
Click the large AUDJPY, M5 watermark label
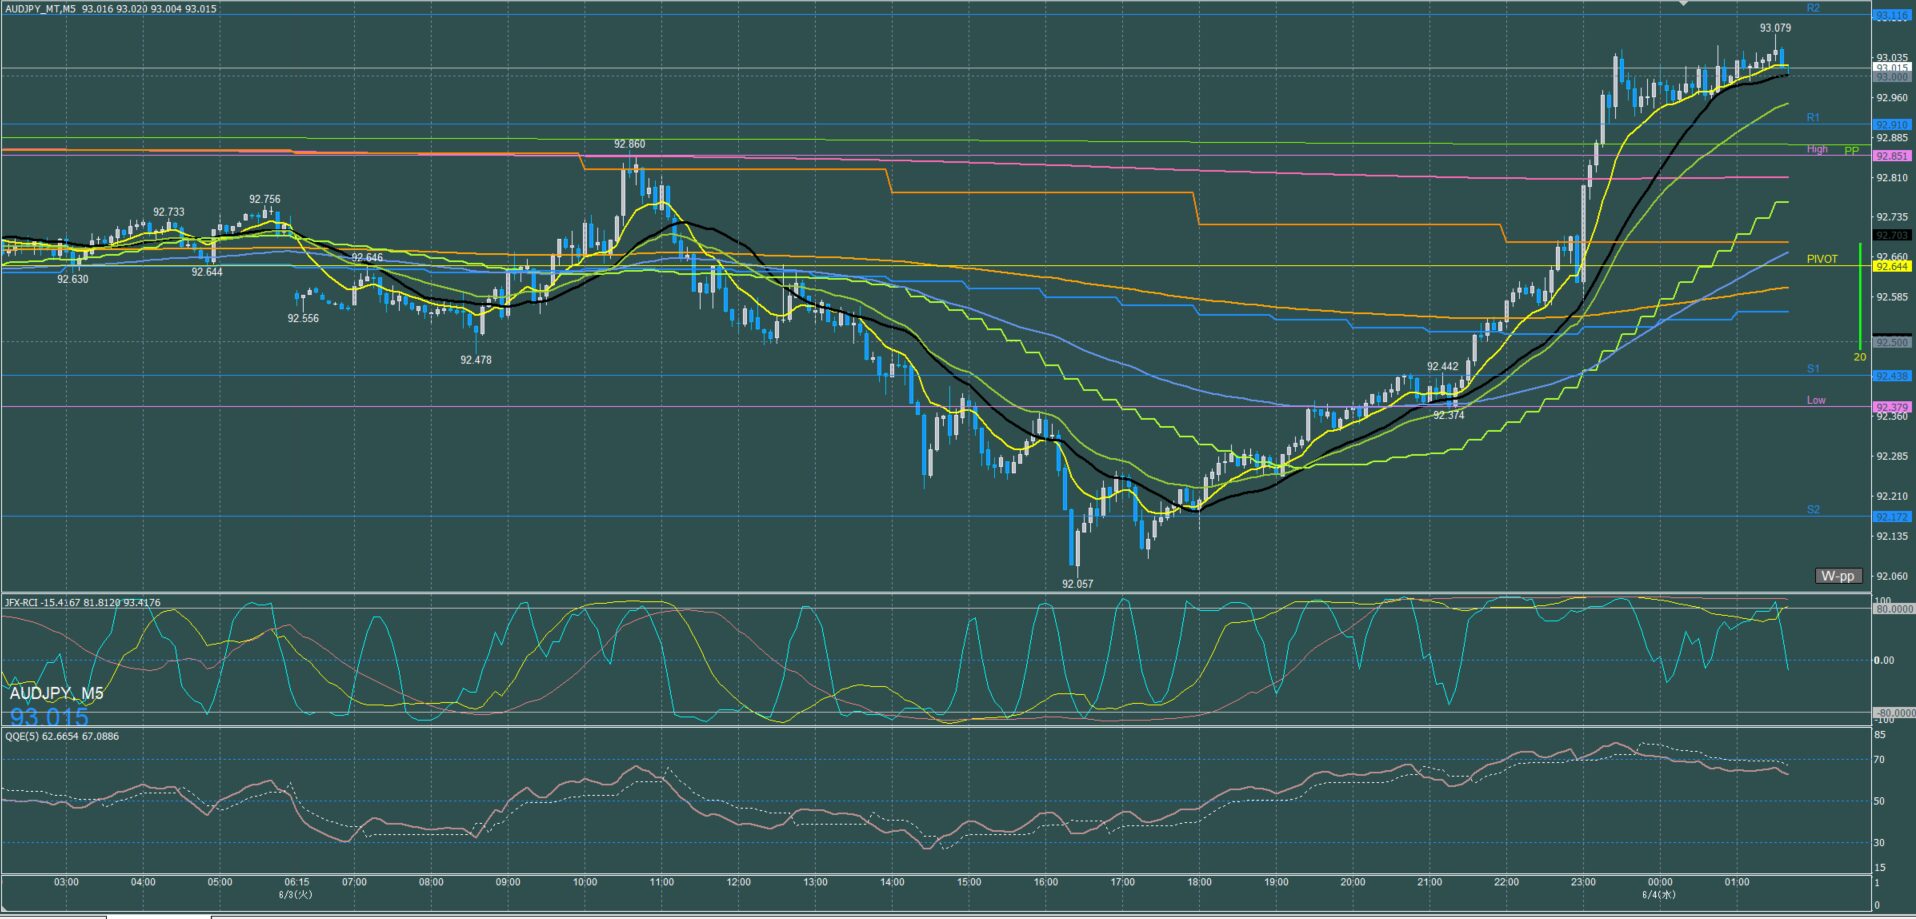(x=56, y=693)
